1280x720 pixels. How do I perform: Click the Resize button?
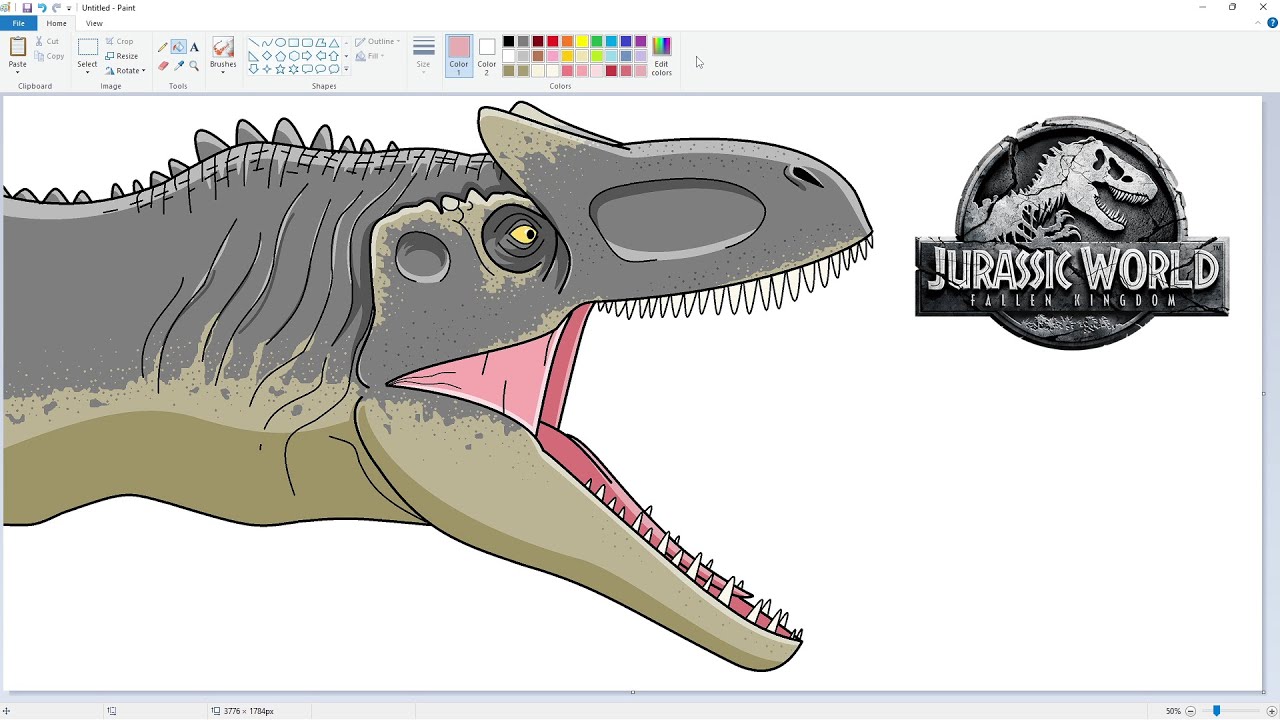(121, 56)
